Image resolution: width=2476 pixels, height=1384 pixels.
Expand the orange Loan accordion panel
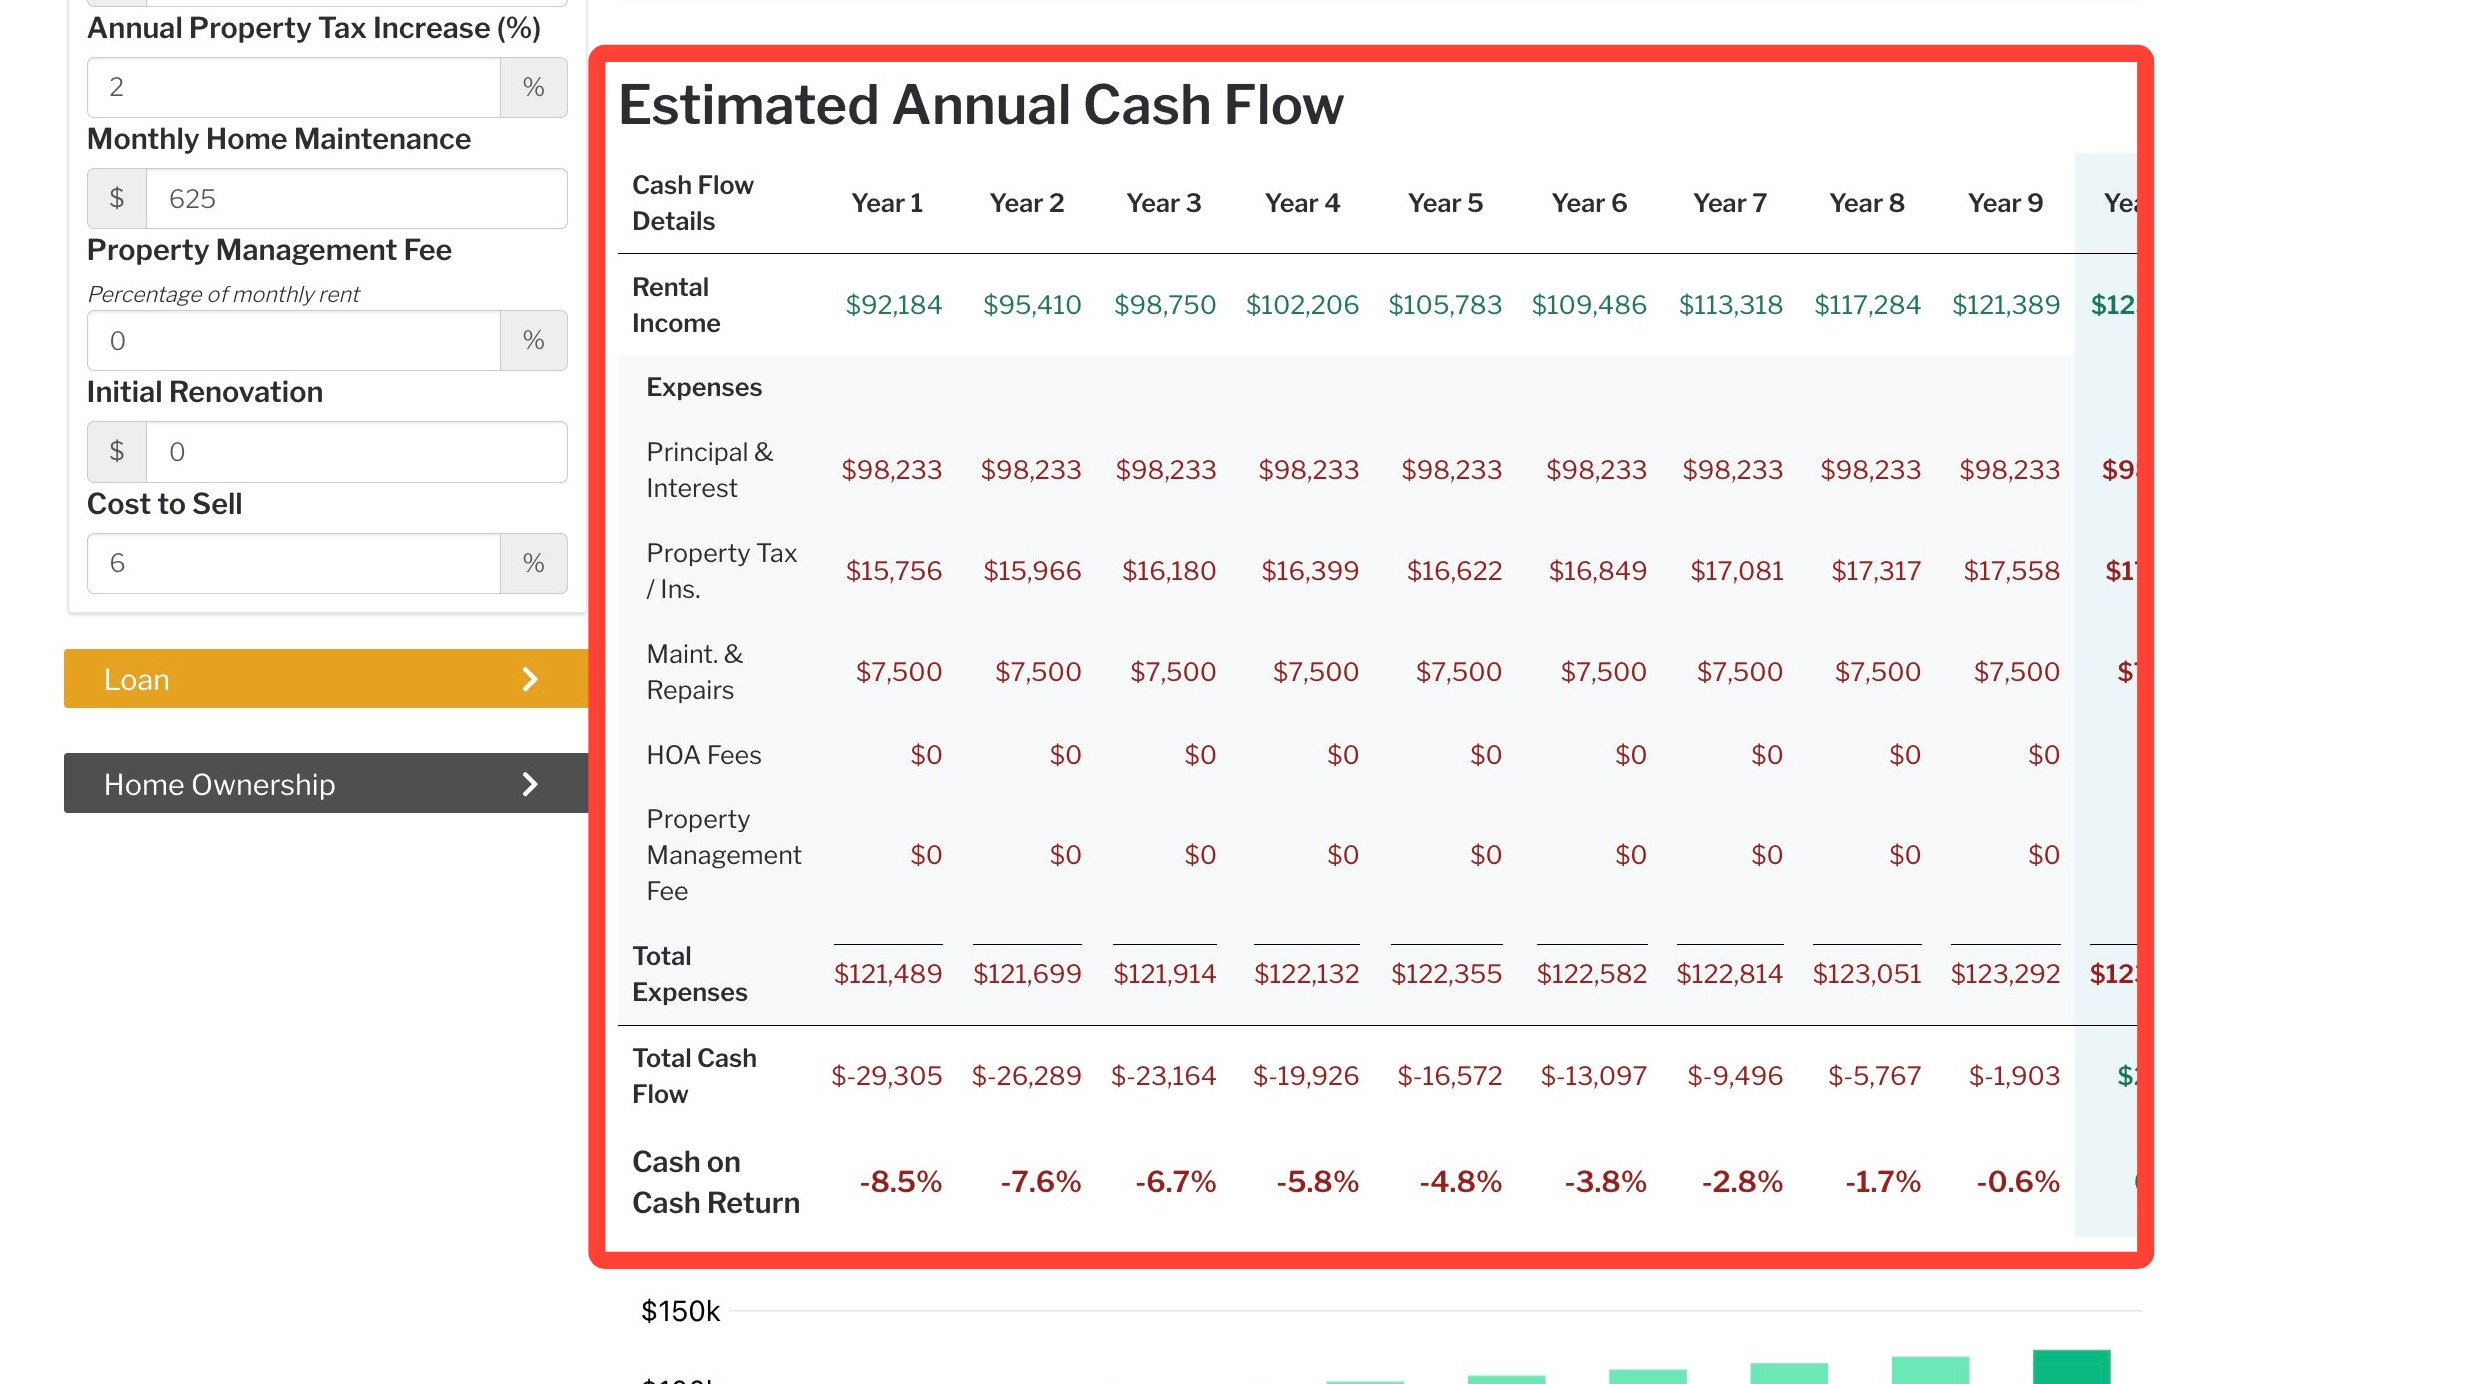326,679
